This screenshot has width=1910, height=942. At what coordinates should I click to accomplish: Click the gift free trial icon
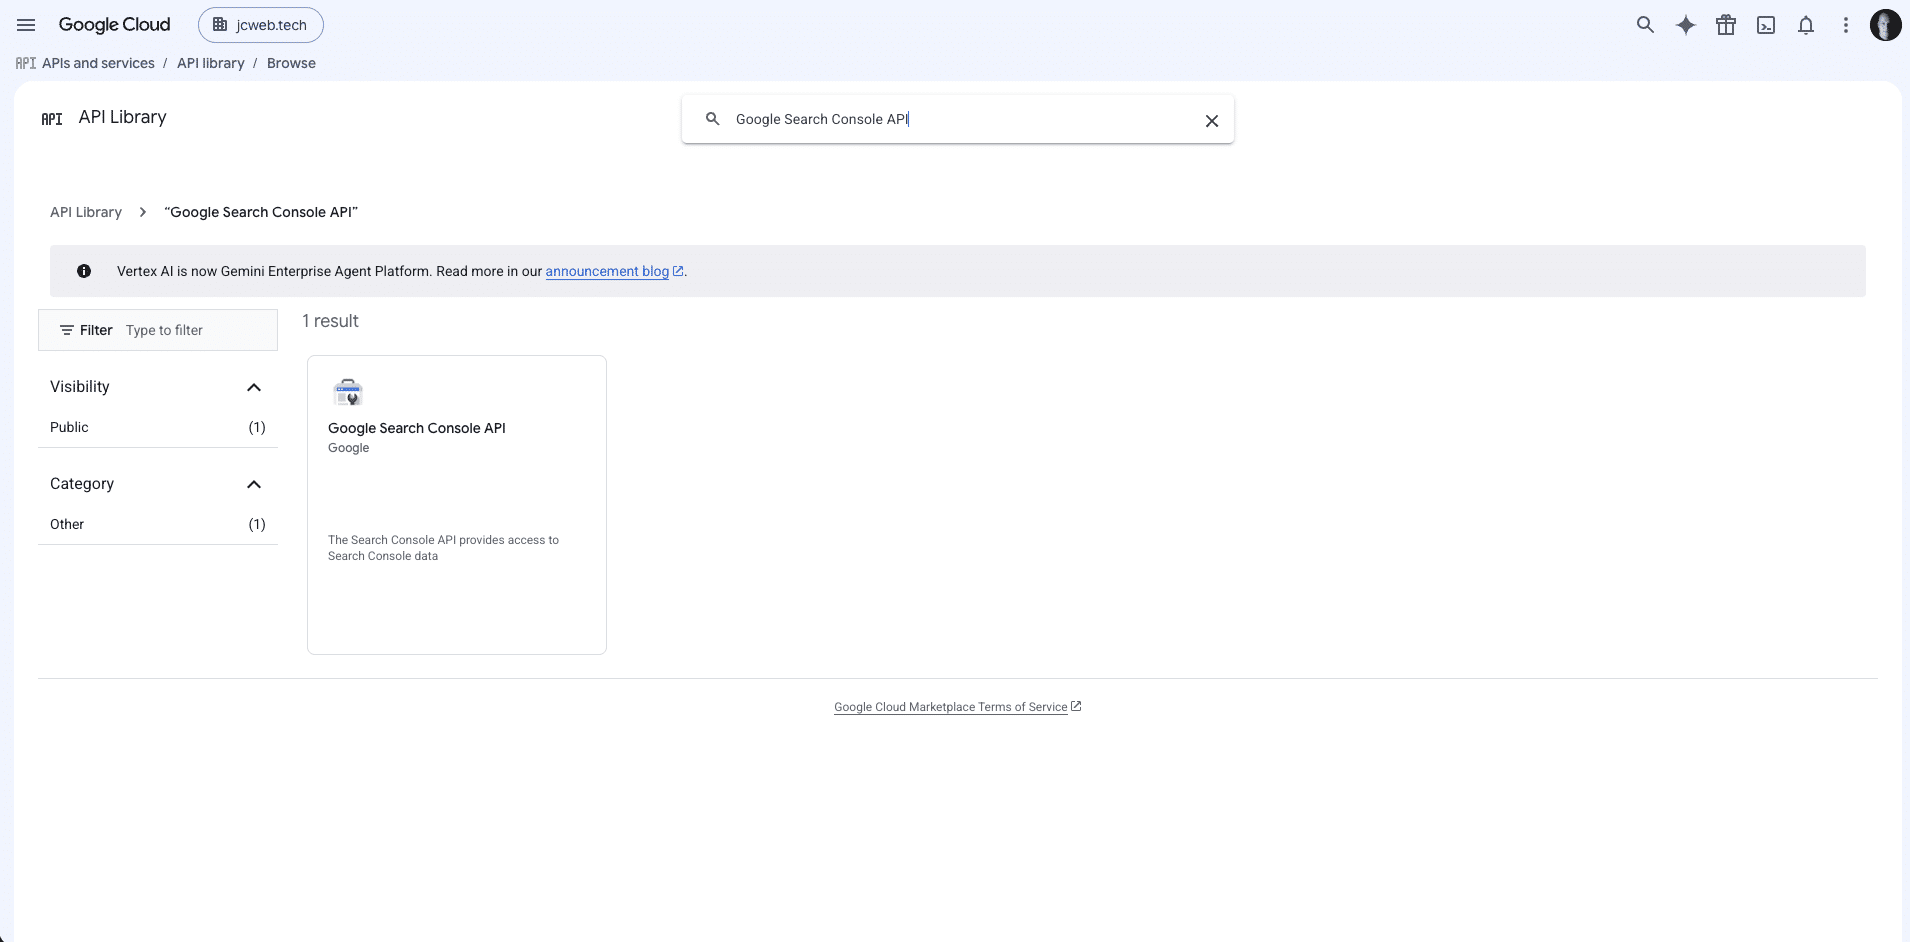click(1726, 25)
